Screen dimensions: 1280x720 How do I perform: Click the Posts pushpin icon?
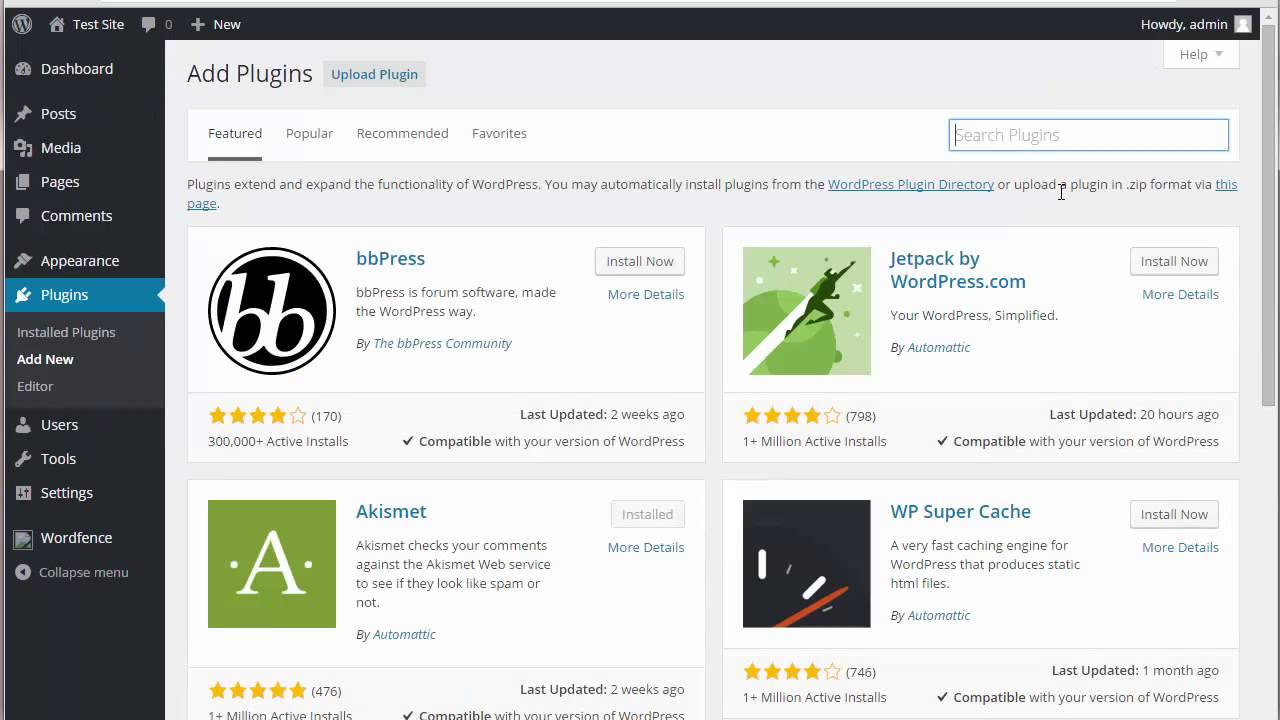click(x=23, y=114)
